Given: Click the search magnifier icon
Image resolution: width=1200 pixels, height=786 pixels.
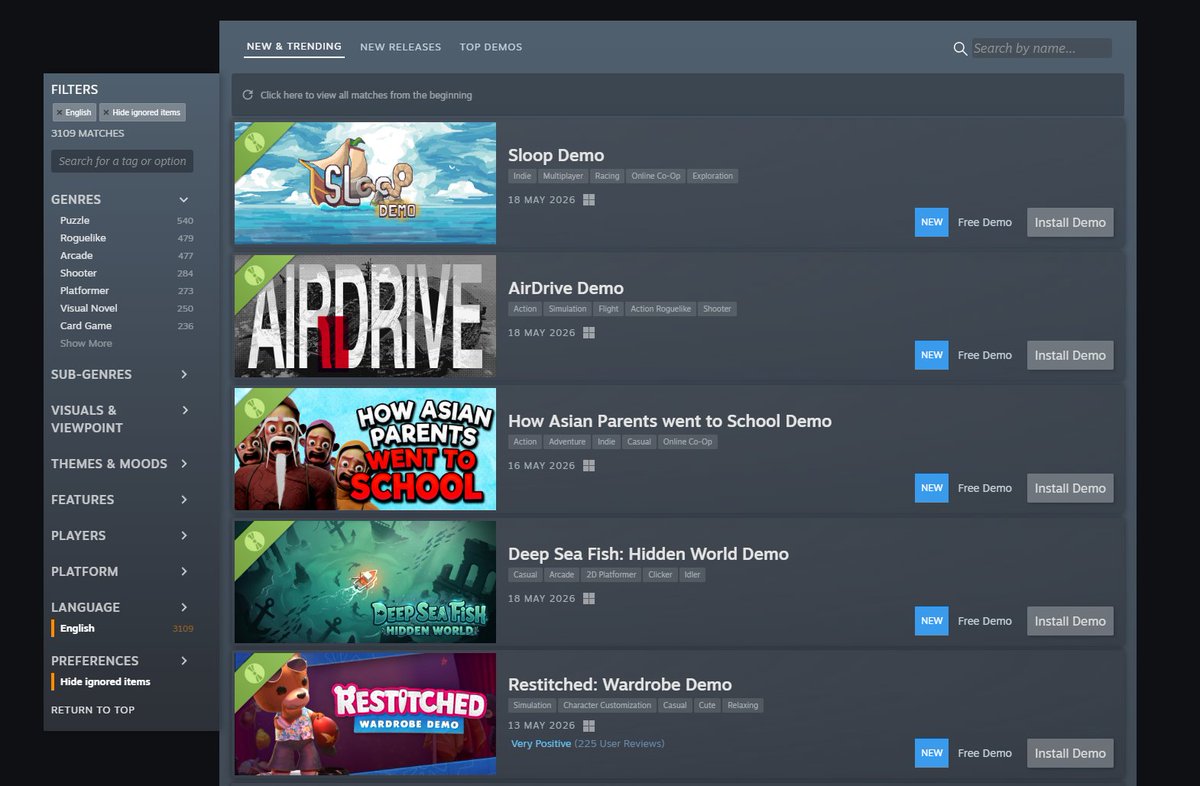Looking at the screenshot, I should (x=960, y=48).
